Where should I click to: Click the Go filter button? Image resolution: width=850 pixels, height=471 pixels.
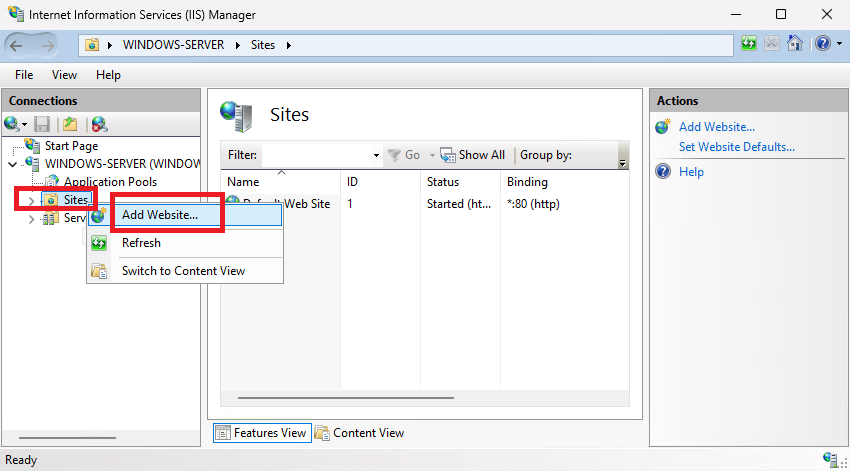pos(404,155)
